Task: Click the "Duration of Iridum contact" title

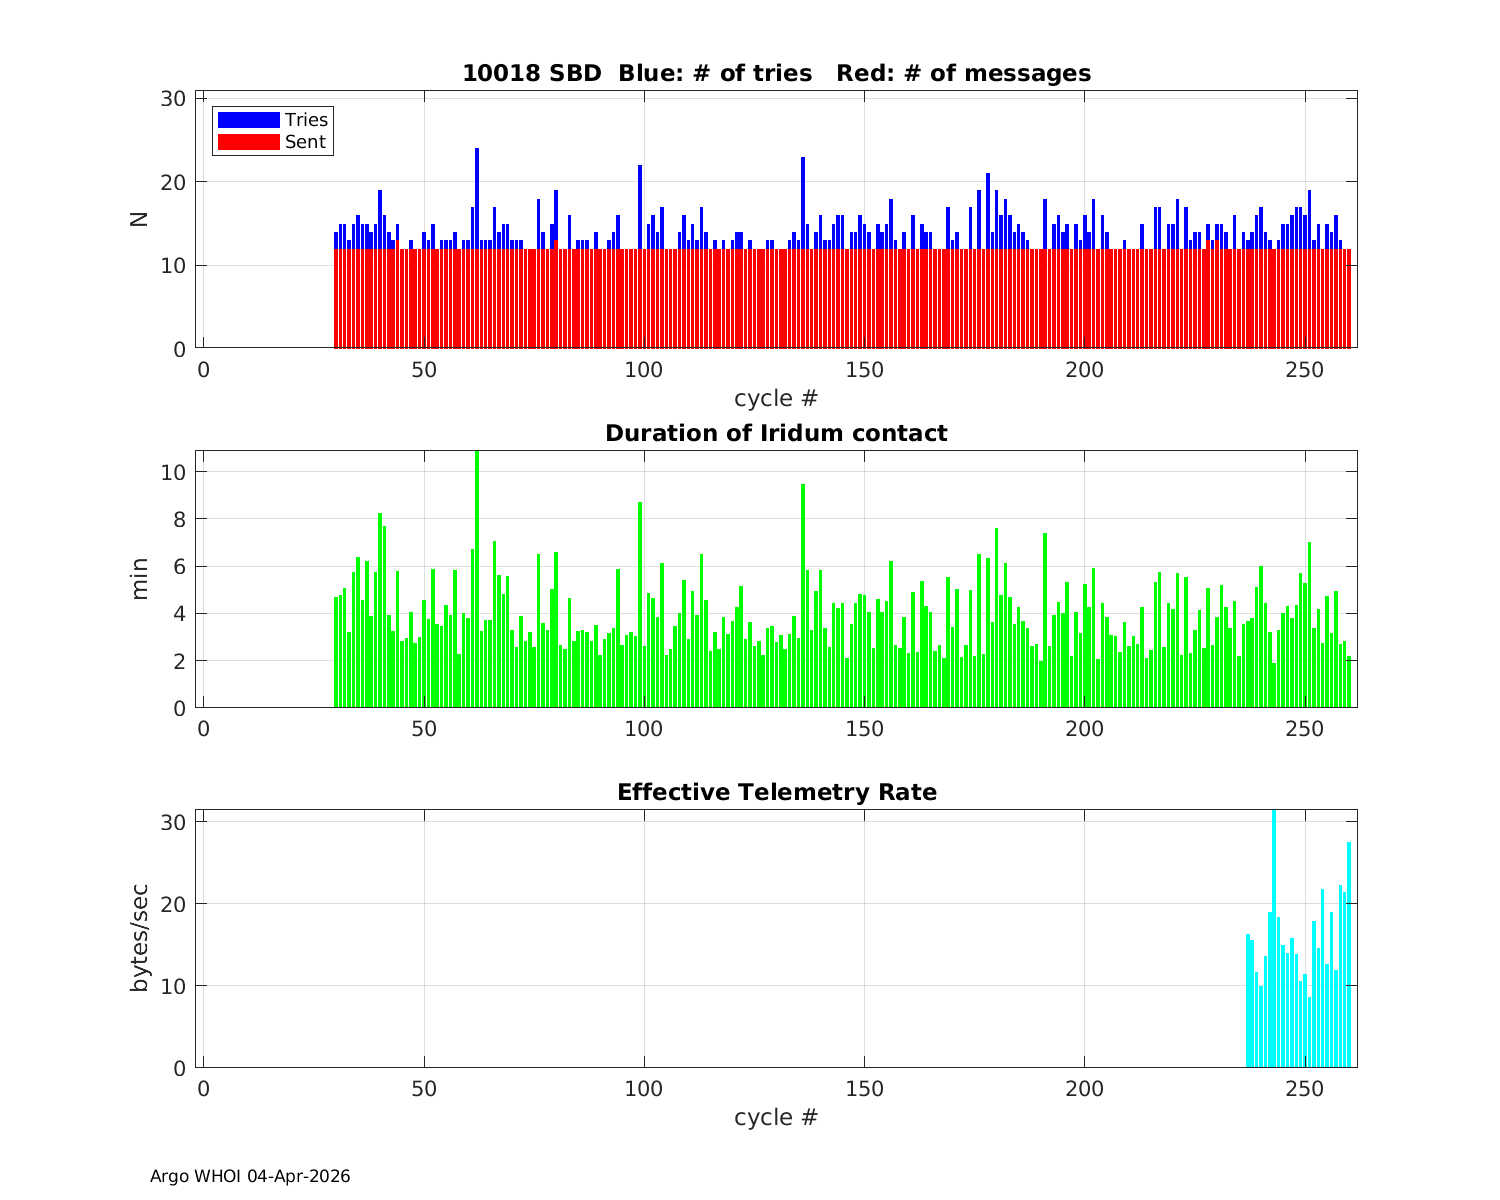Action: coord(776,433)
